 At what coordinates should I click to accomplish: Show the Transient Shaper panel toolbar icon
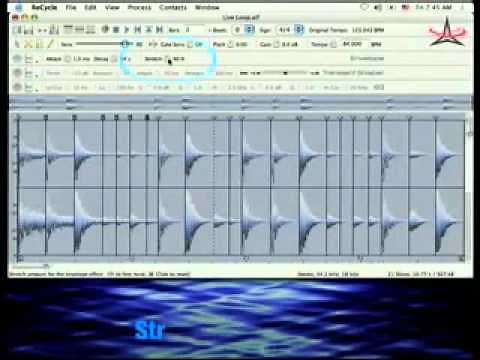(79, 30)
